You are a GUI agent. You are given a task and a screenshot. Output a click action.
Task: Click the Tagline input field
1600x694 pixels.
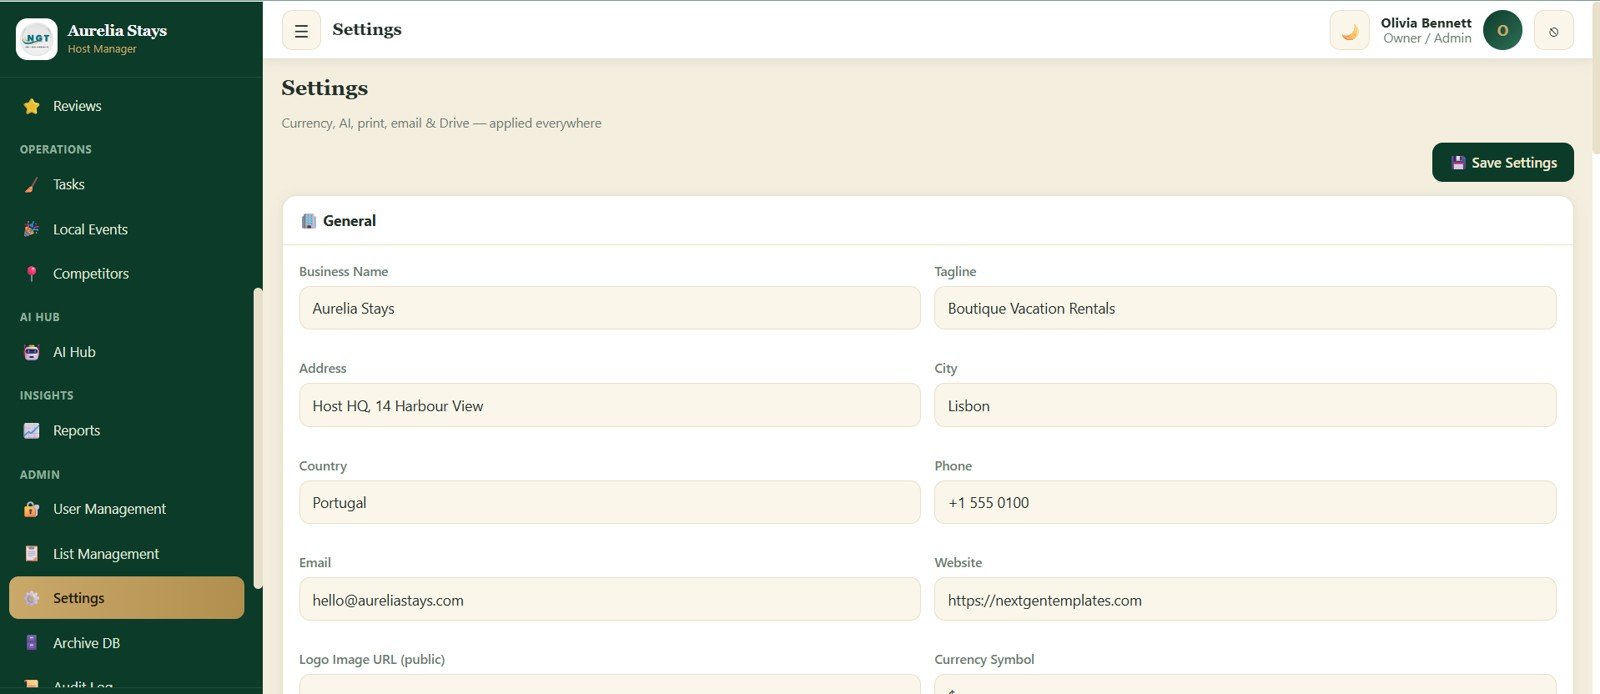tap(1245, 308)
